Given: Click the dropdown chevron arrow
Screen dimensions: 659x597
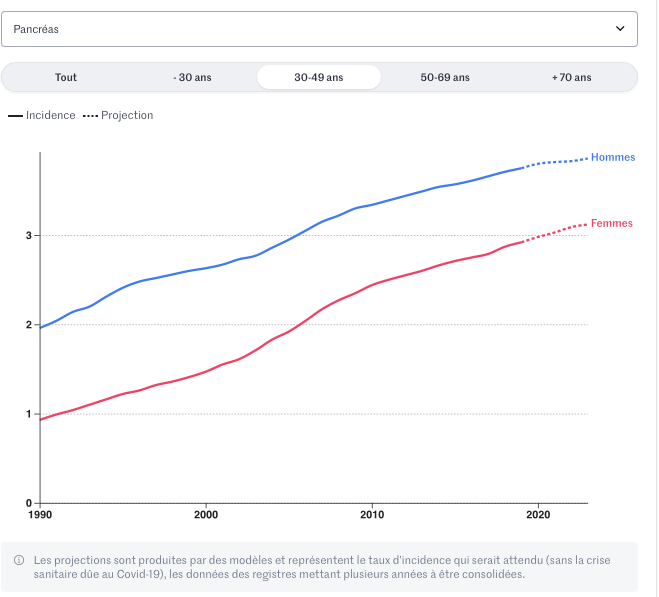Looking at the screenshot, I should [x=619, y=29].
